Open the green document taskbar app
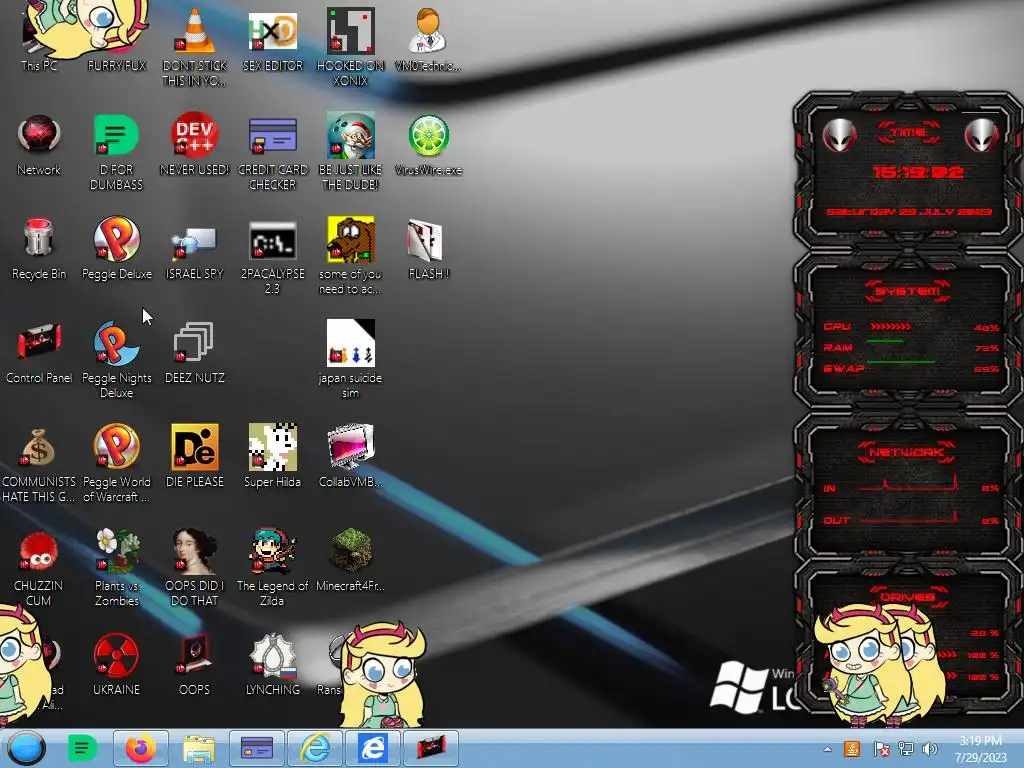Screen dimensions: 1024x768 [x=82, y=748]
